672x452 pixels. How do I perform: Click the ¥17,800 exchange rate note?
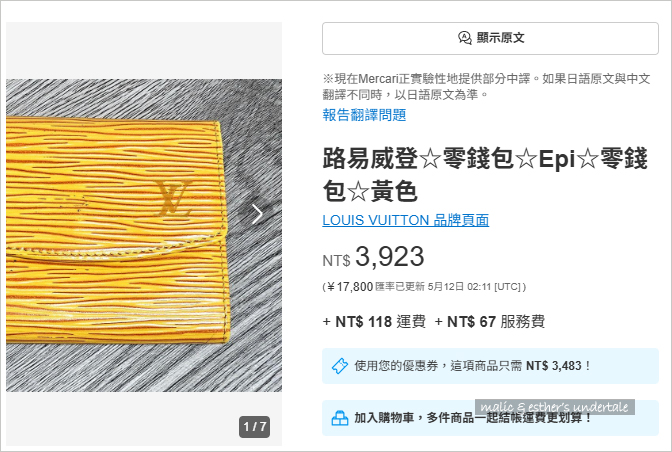424,287
